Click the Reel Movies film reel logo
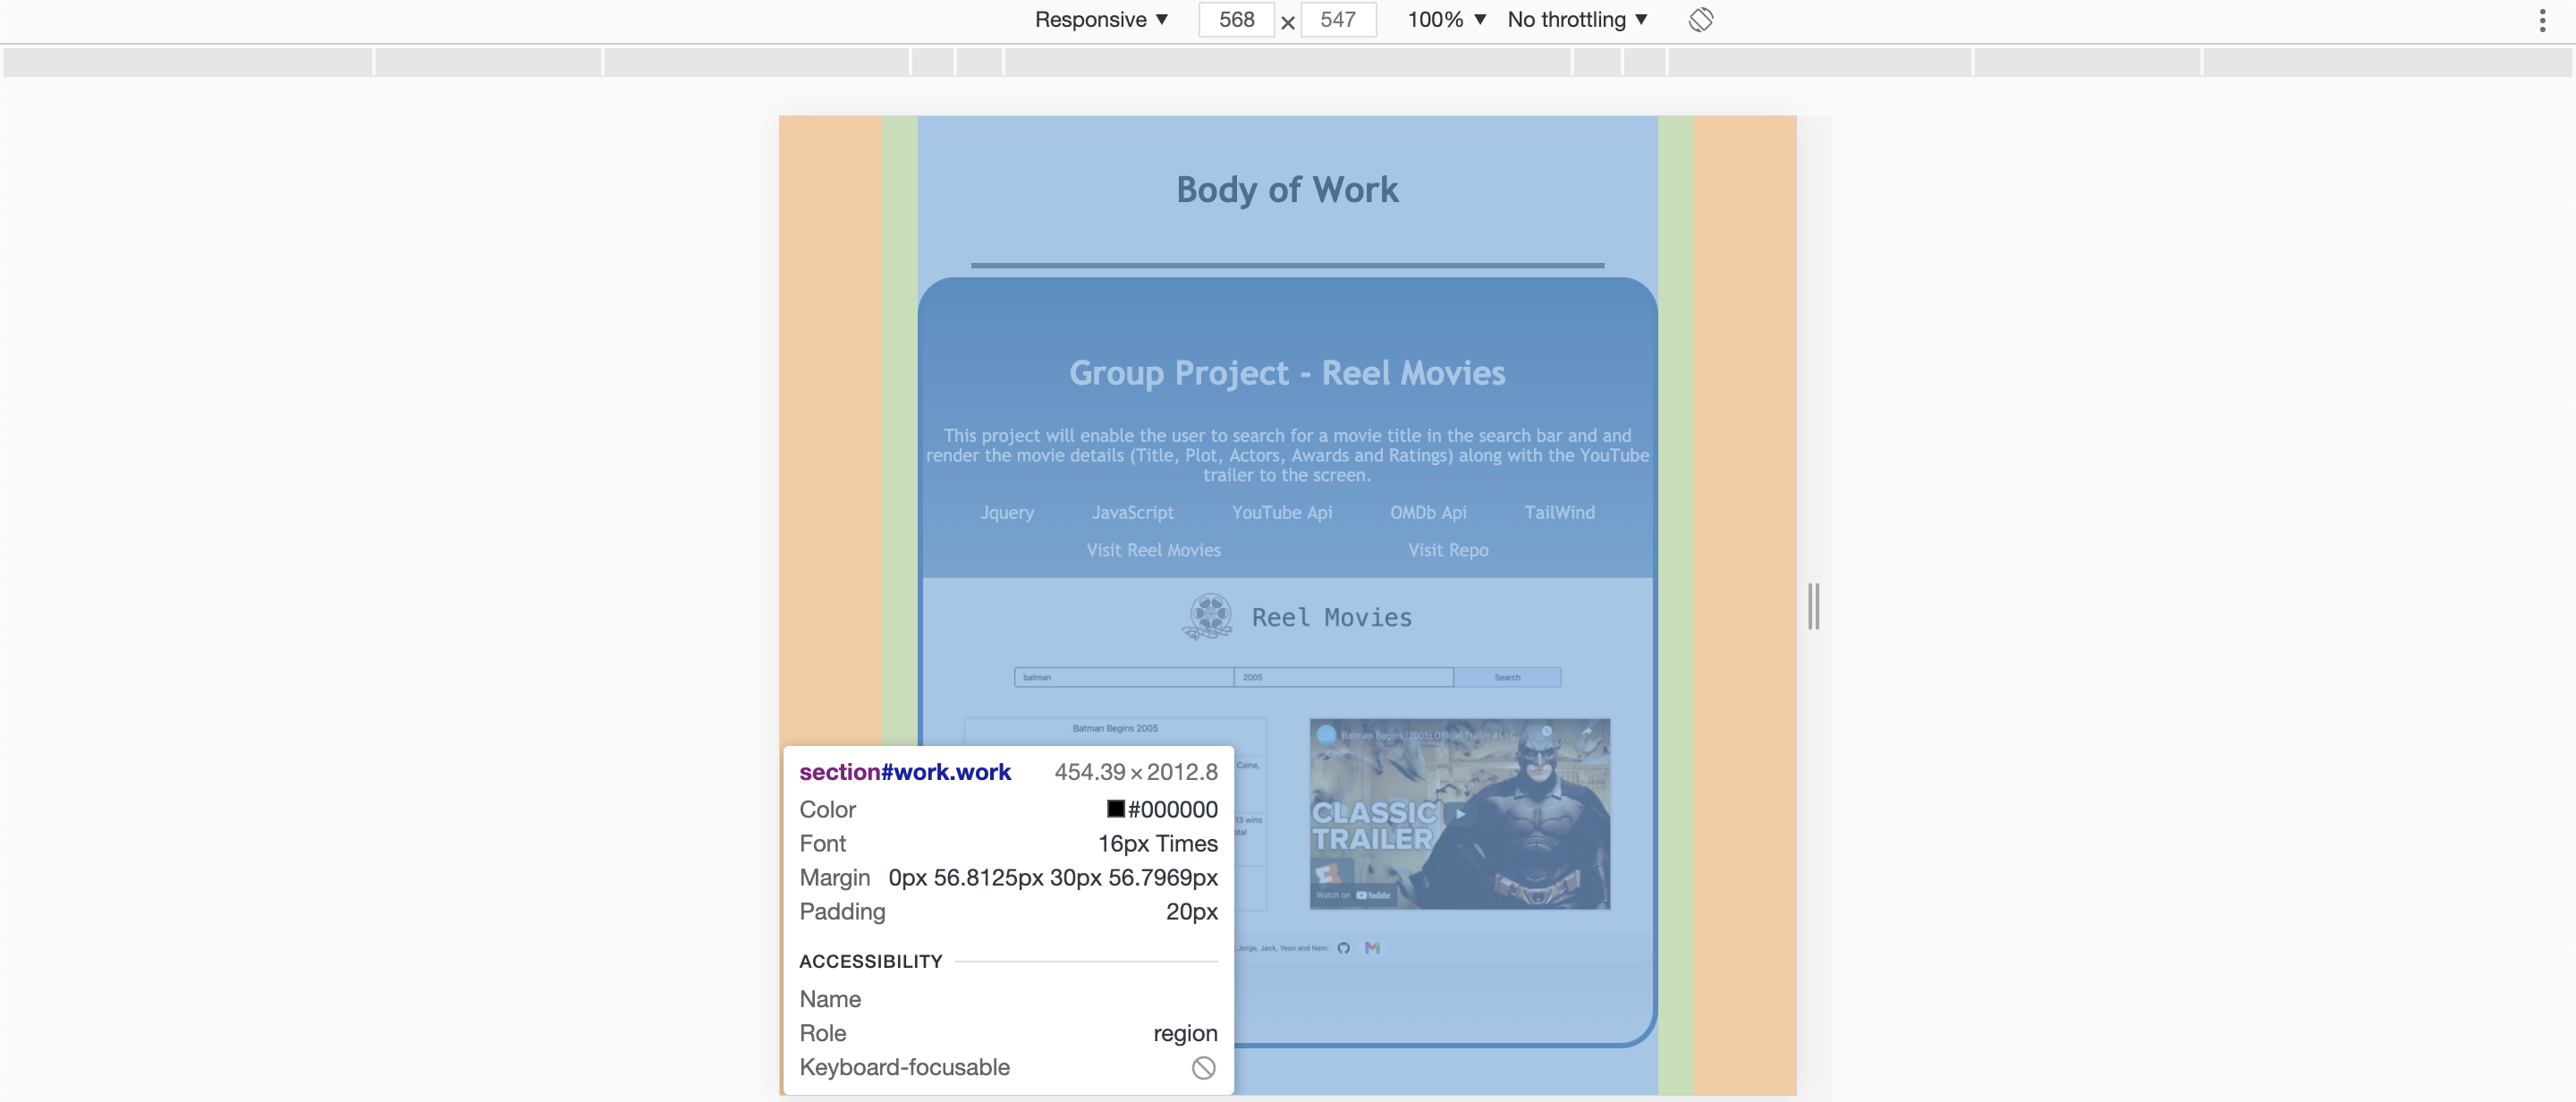The height and width of the screenshot is (1102, 2576). (1209, 616)
